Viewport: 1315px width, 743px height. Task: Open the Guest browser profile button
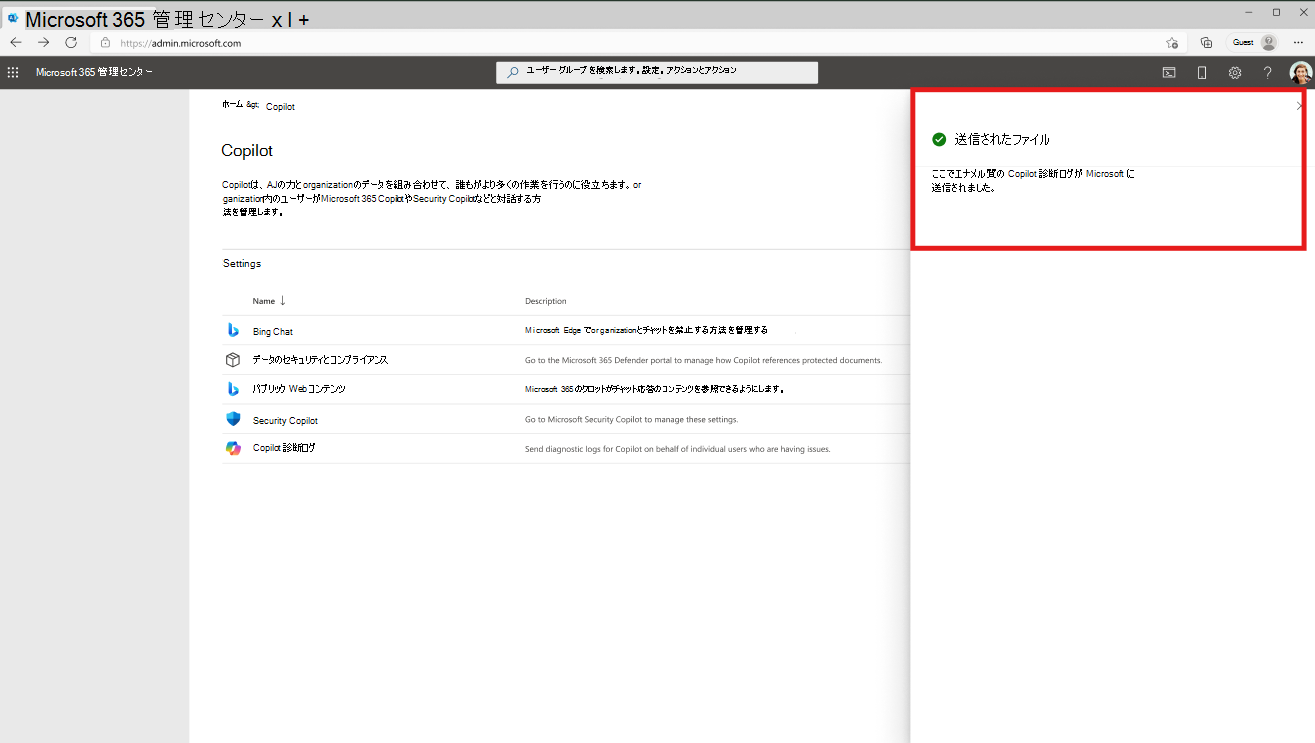(1254, 43)
